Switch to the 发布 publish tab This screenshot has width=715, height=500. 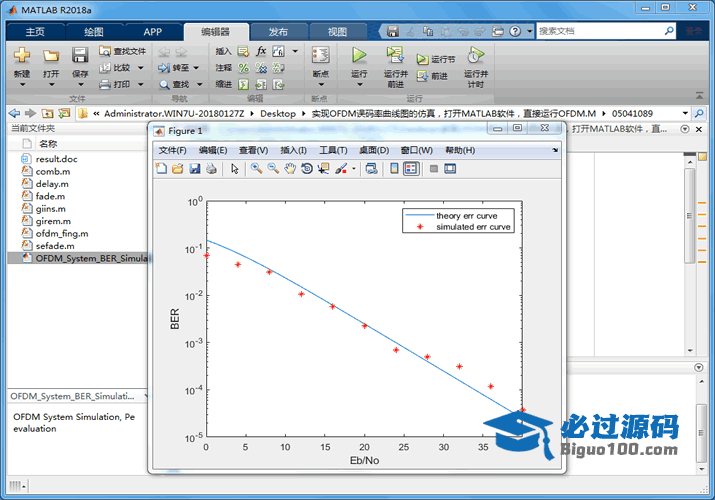[278, 32]
